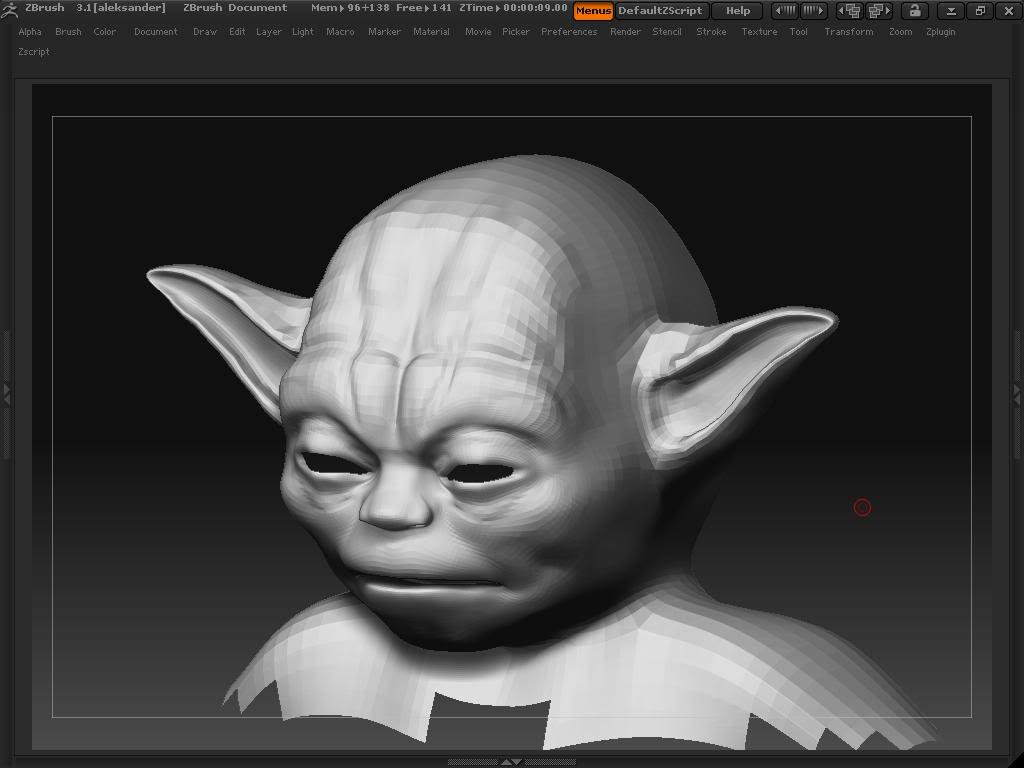Image resolution: width=1024 pixels, height=768 pixels.
Task: Open the Picker menu
Action: tap(516, 31)
